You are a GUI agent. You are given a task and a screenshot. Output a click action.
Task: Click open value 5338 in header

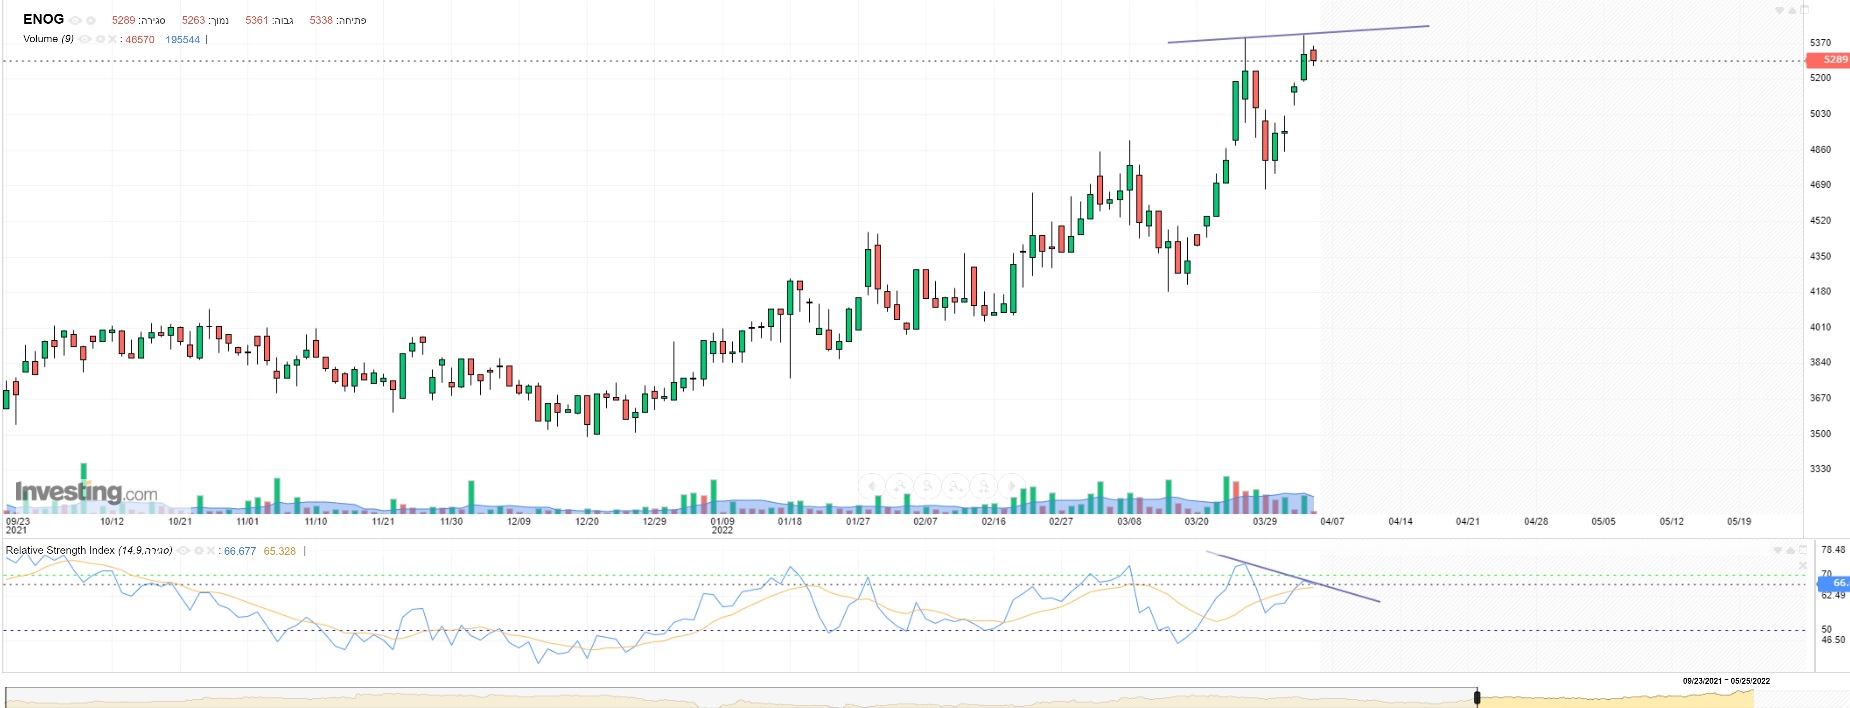tap(321, 20)
